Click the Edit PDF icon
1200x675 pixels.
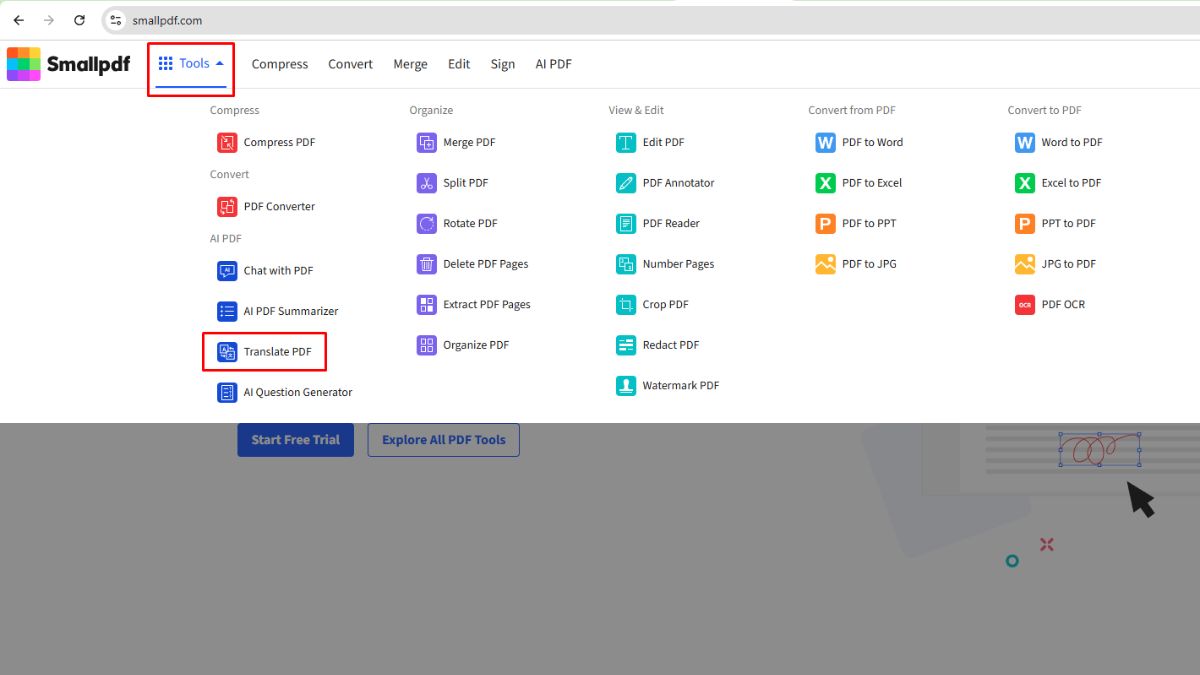(626, 143)
